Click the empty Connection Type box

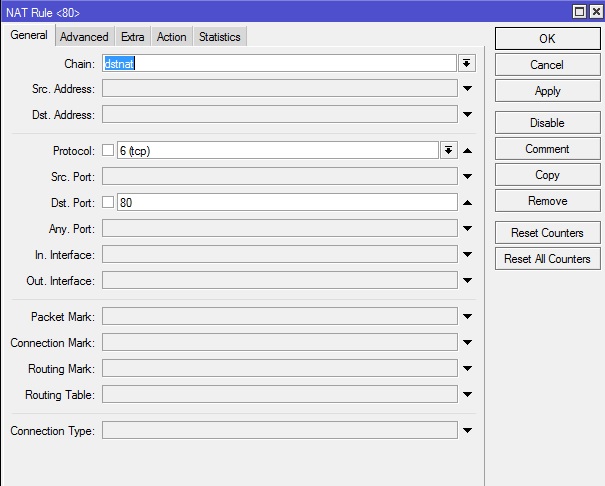tap(280, 430)
